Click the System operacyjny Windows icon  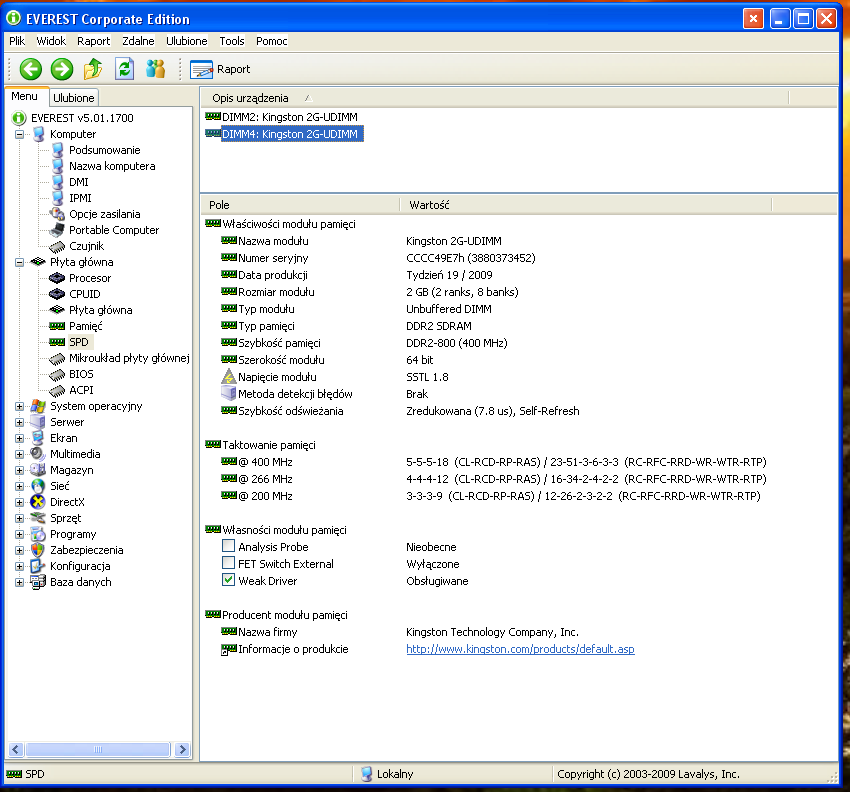click(38, 406)
